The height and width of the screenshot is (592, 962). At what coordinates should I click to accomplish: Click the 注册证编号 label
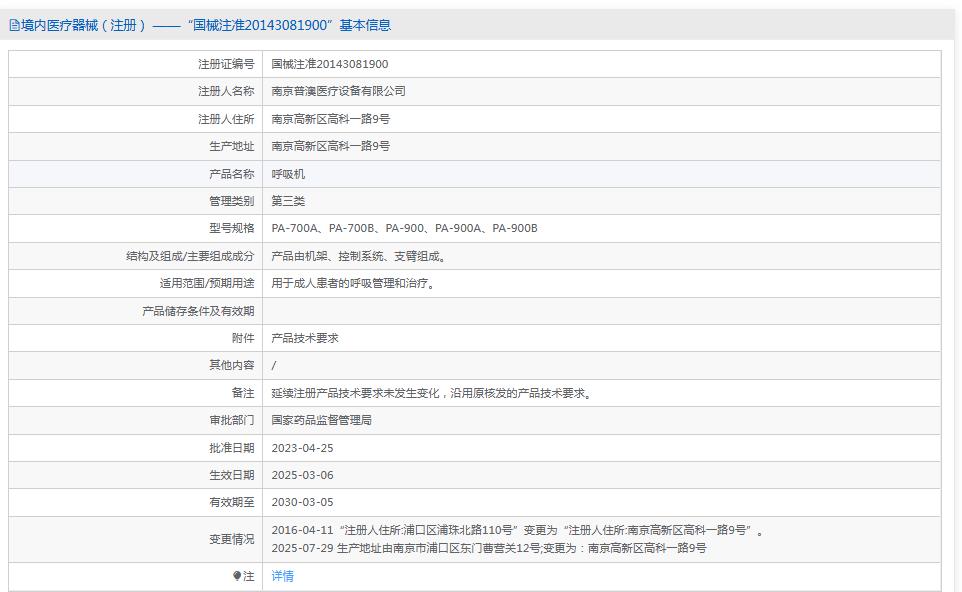(x=226, y=64)
